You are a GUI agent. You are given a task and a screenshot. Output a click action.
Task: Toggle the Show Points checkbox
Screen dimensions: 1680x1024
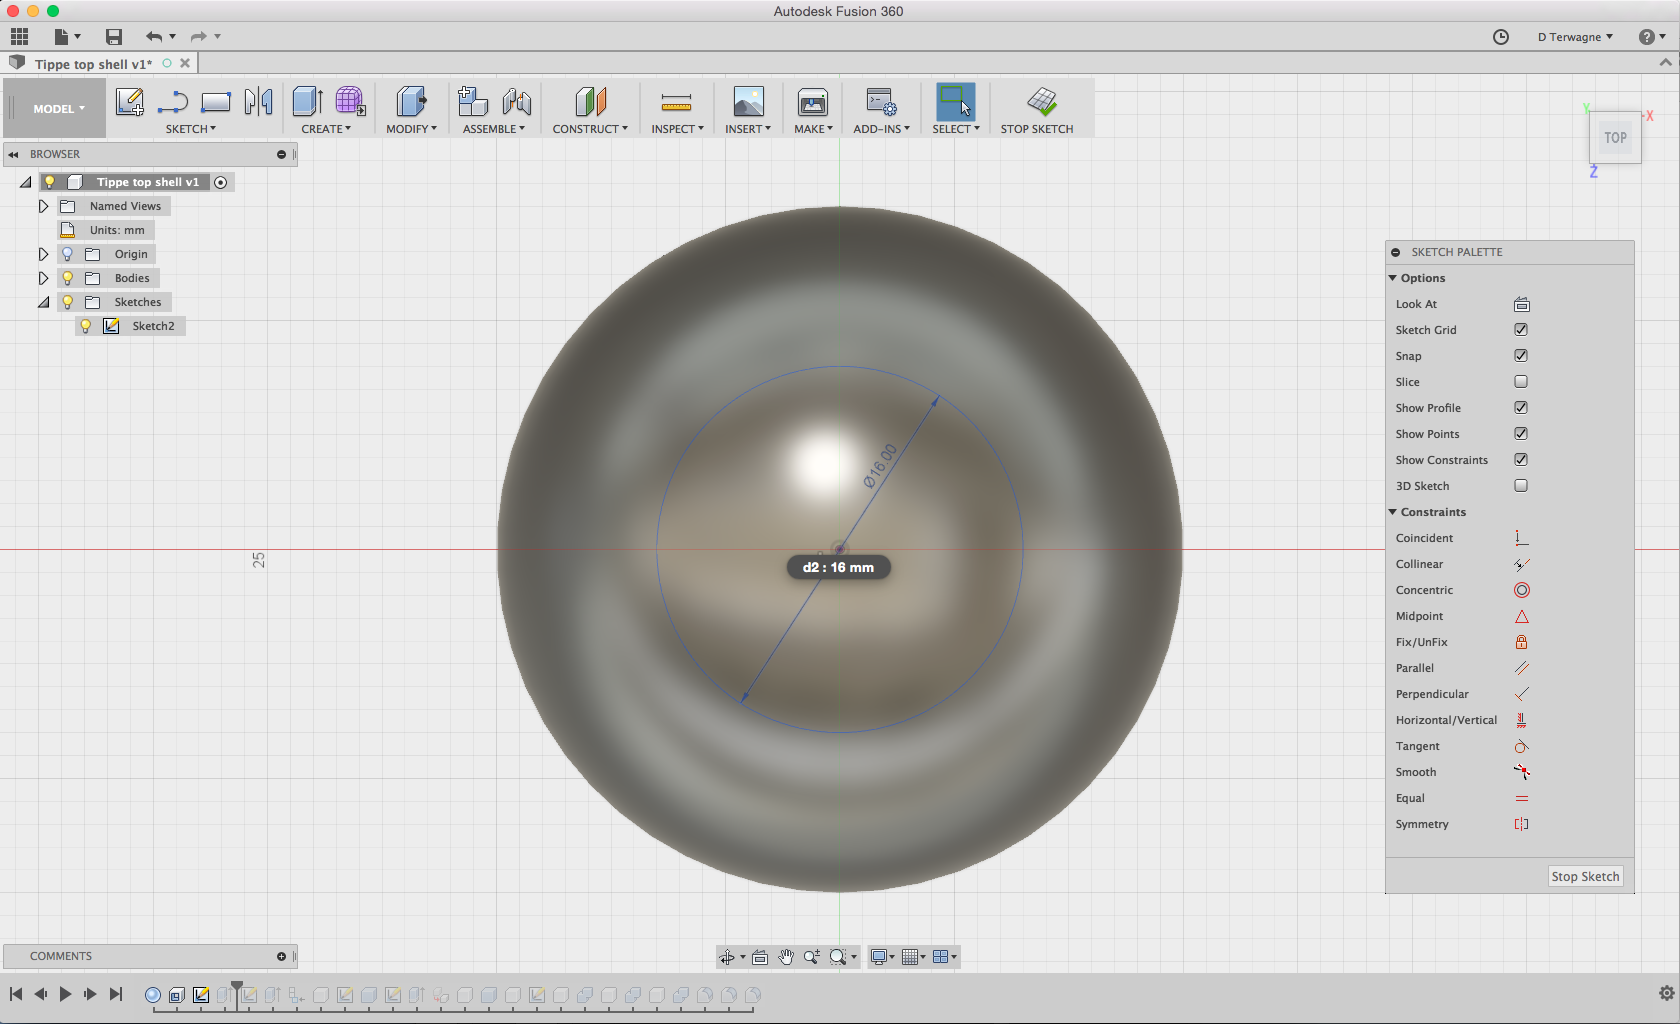(1521, 434)
